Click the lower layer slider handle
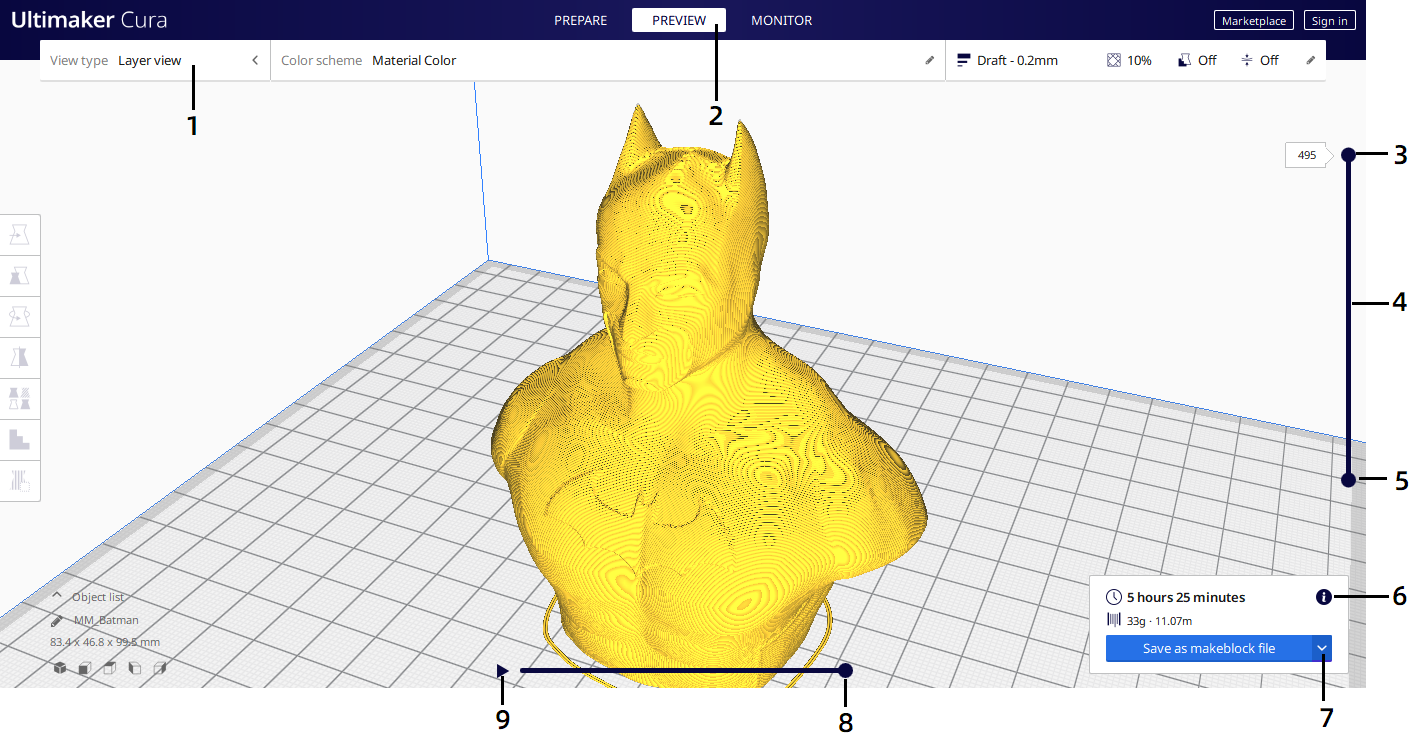 click(x=1348, y=480)
